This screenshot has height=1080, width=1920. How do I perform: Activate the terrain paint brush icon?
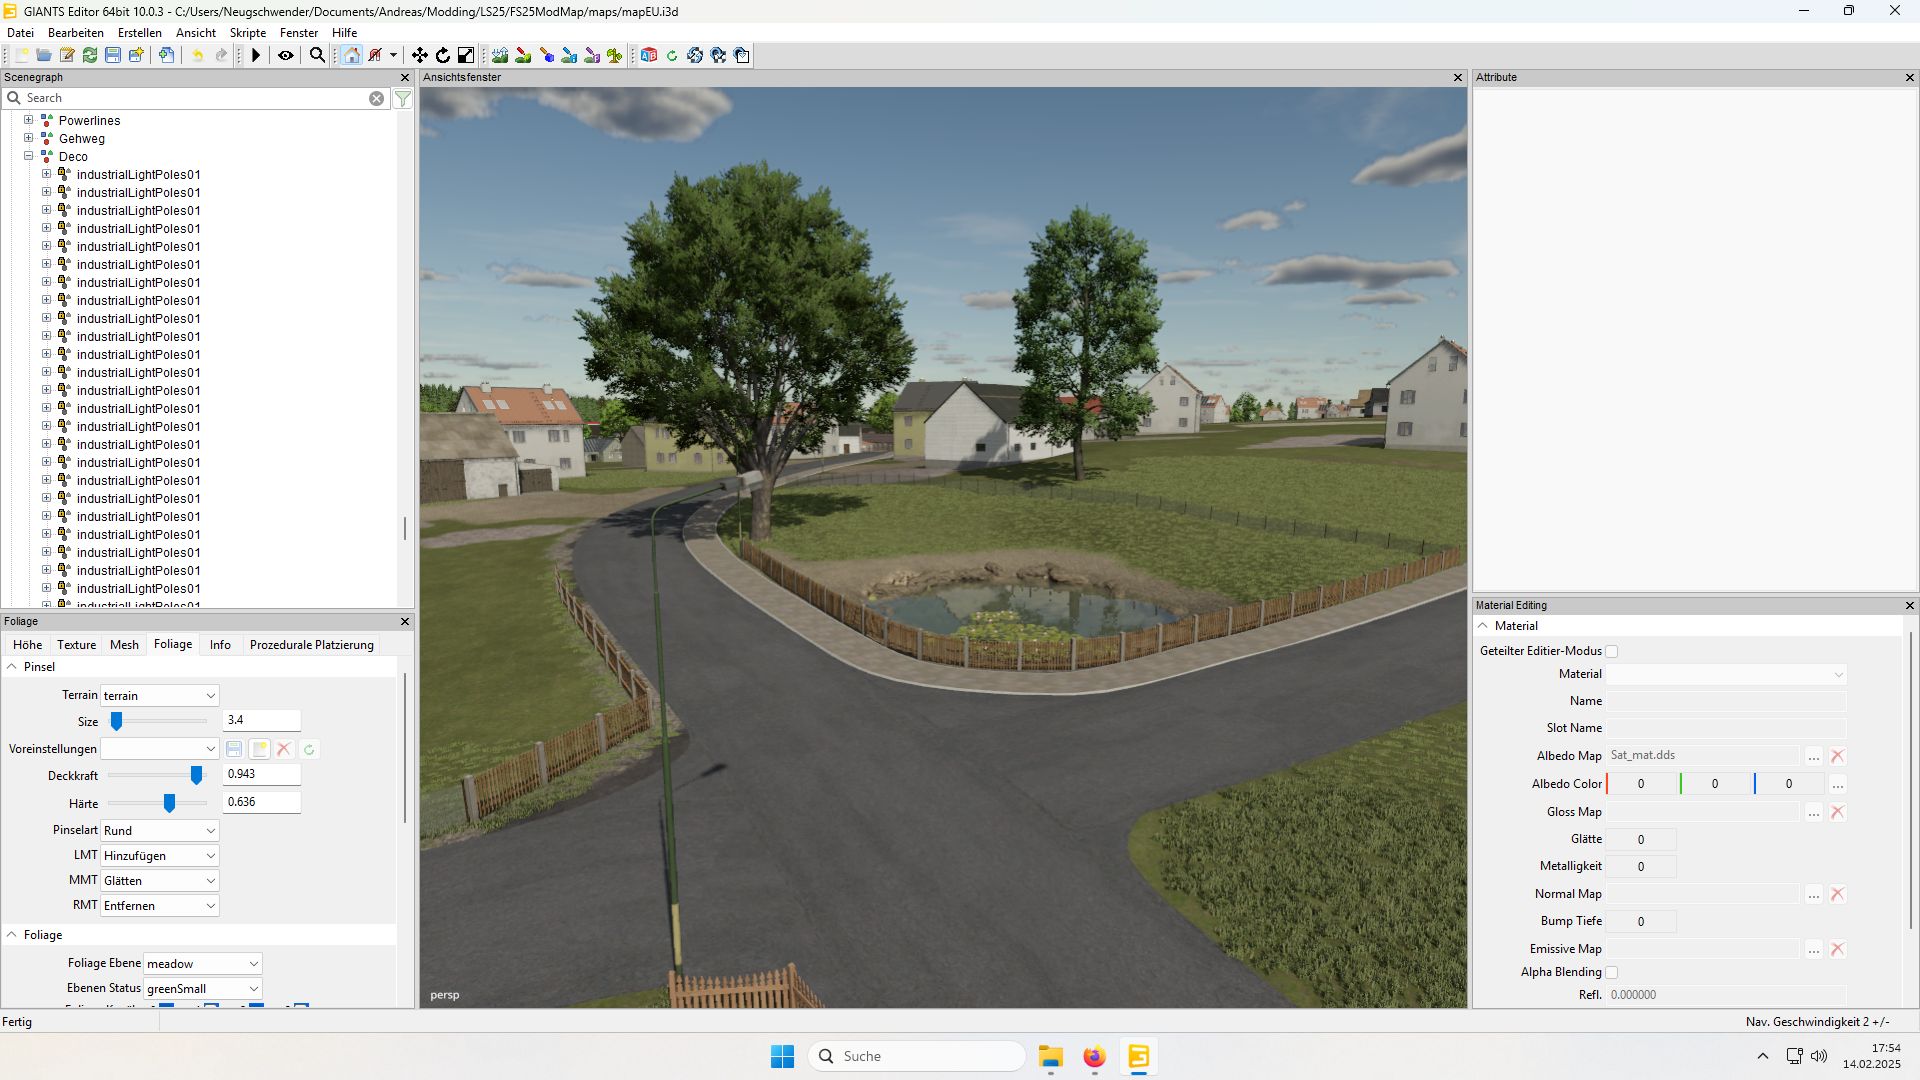tap(523, 55)
